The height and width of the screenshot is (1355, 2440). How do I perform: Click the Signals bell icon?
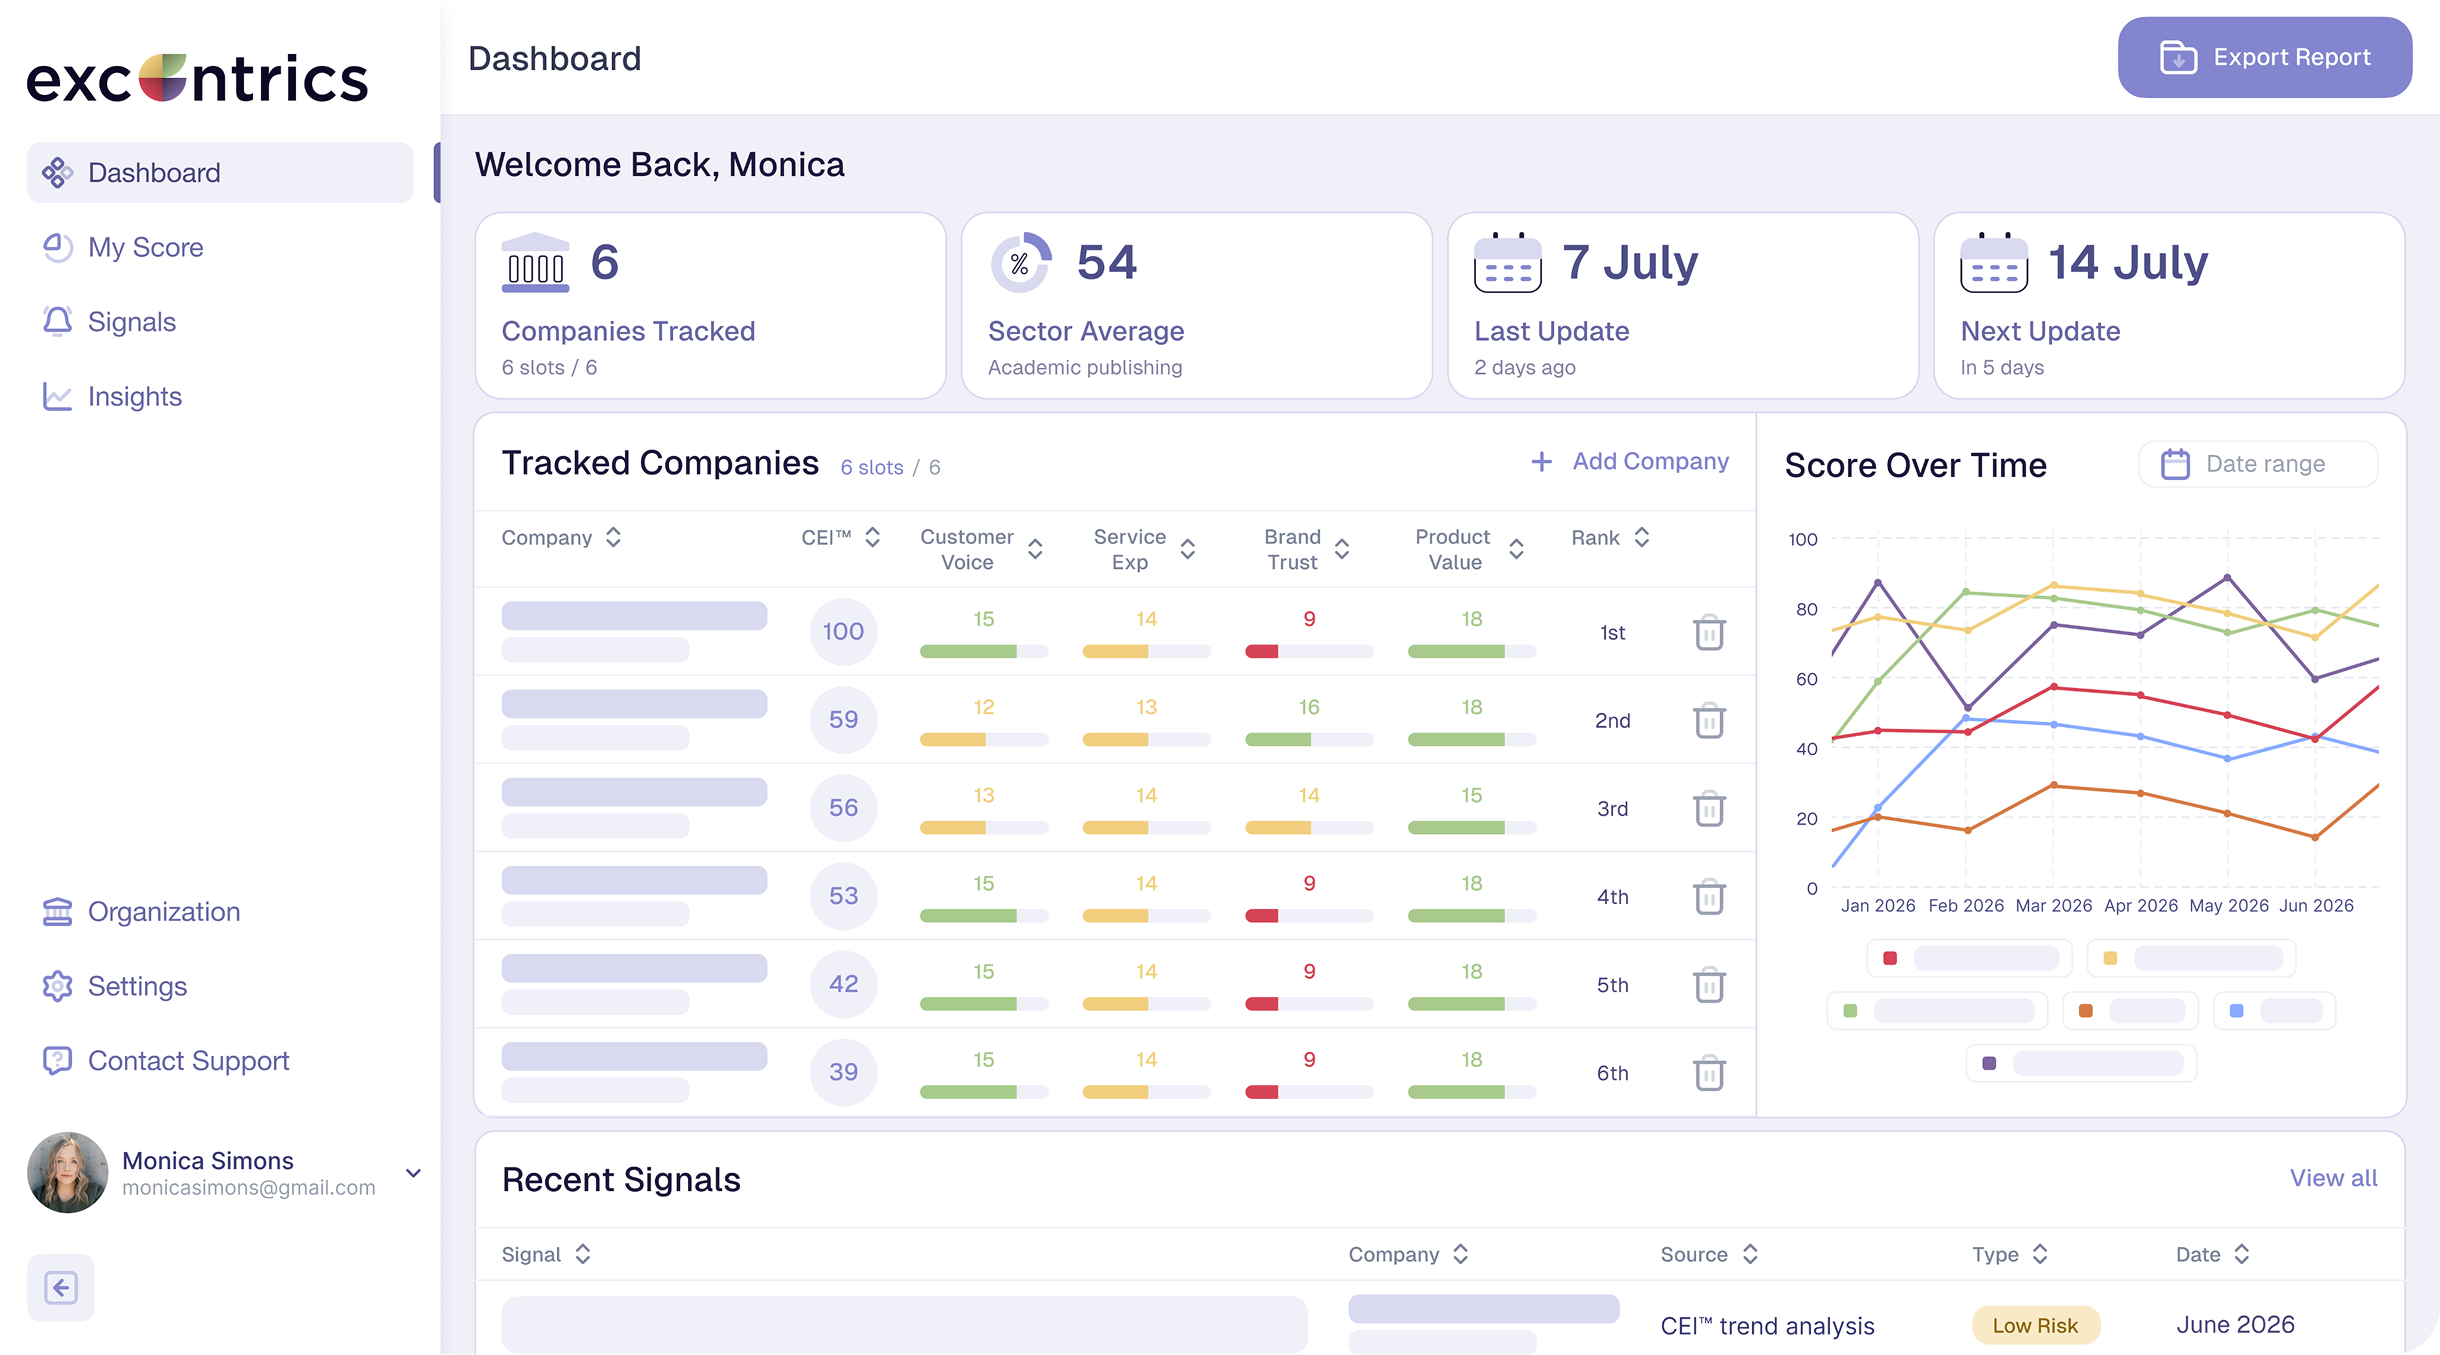(x=57, y=322)
